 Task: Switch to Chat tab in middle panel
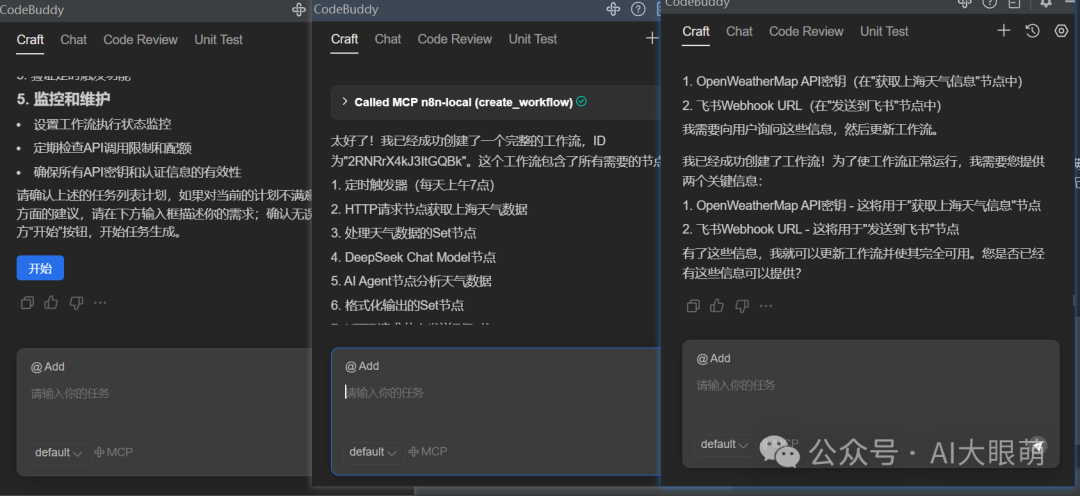pyautogui.click(x=388, y=39)
